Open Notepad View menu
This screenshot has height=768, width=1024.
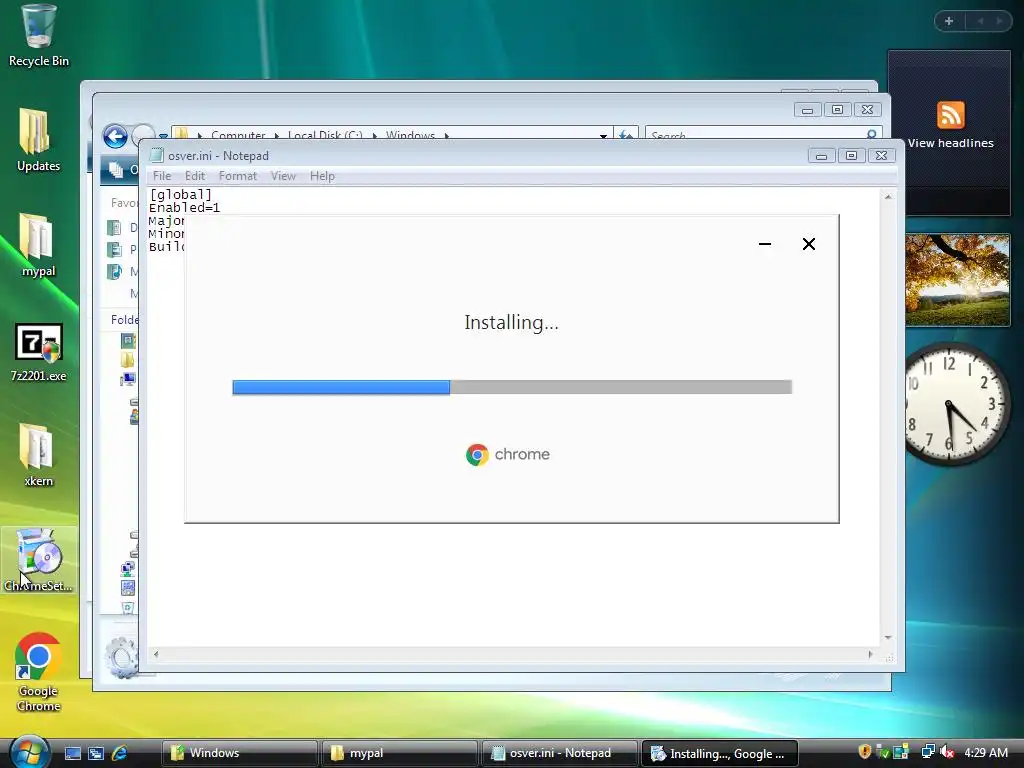point(283,176)
